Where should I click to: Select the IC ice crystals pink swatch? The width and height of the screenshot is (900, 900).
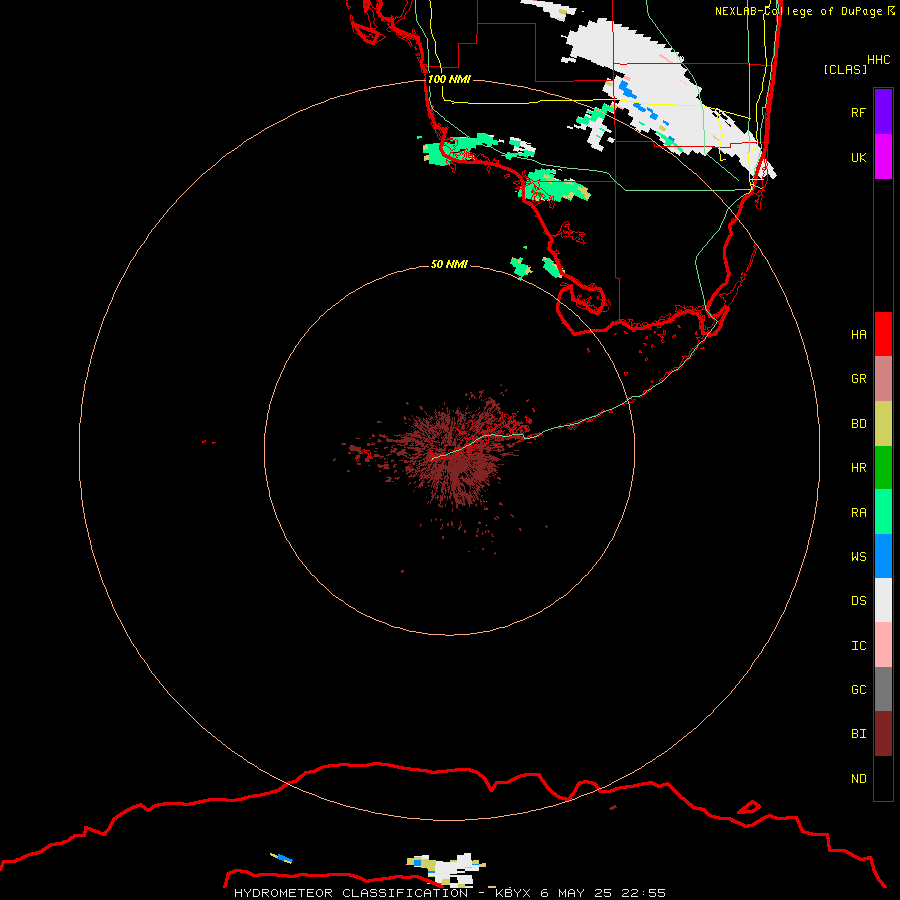pos(883,645)
